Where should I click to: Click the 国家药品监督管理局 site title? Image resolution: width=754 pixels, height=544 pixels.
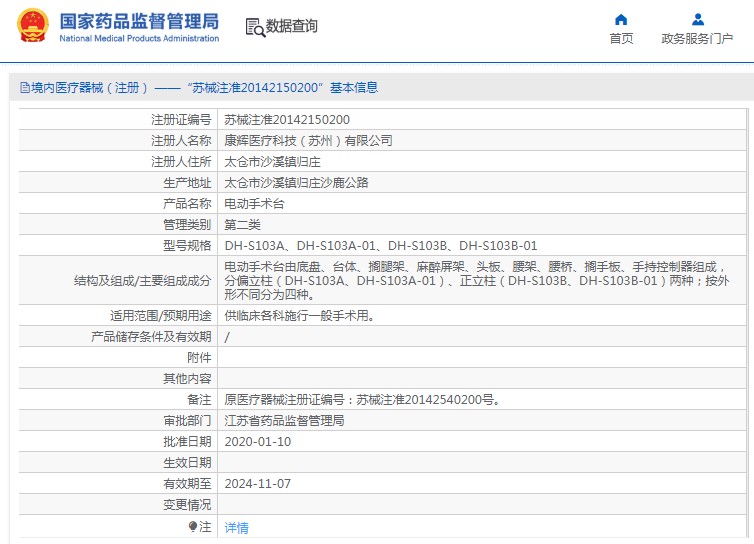pos(139,20)
